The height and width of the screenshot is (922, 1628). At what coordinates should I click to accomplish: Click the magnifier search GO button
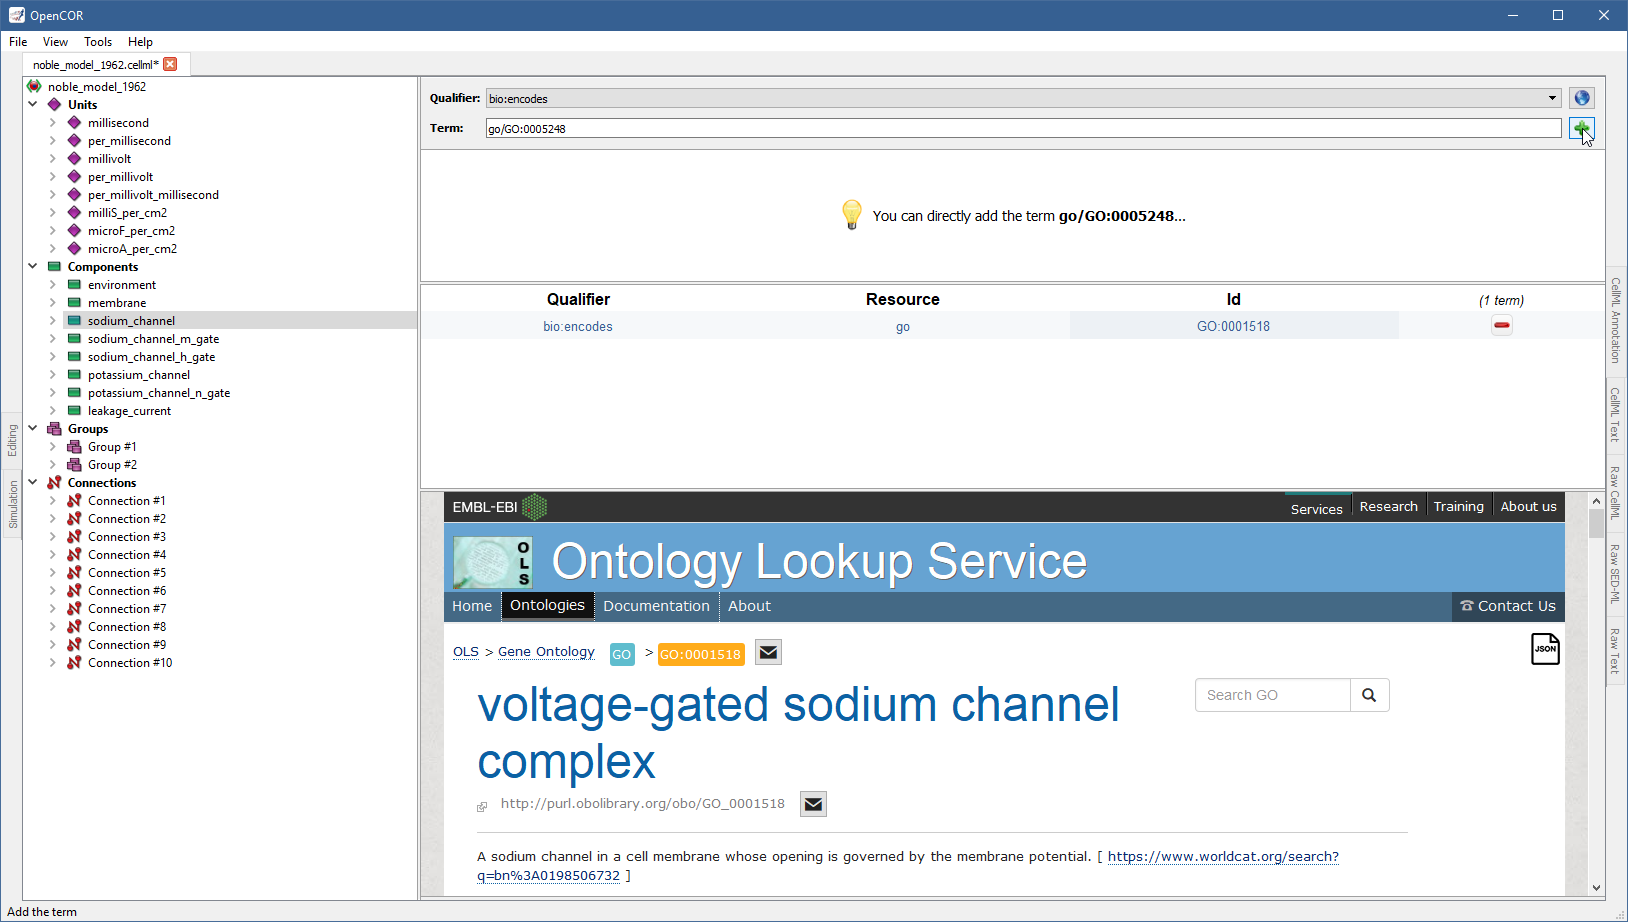[x=1369, y=695]
